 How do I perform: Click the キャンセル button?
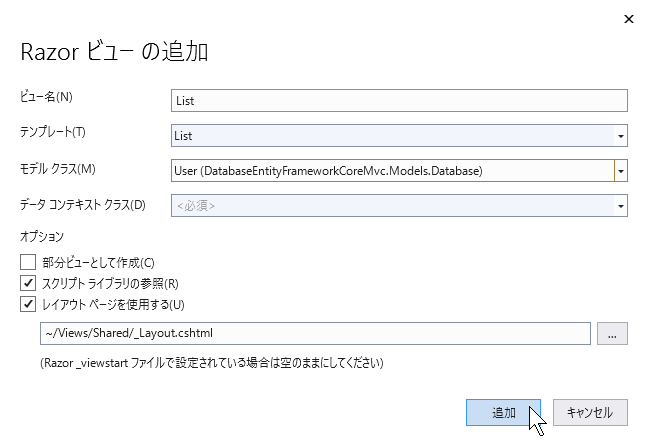point(590,413)
